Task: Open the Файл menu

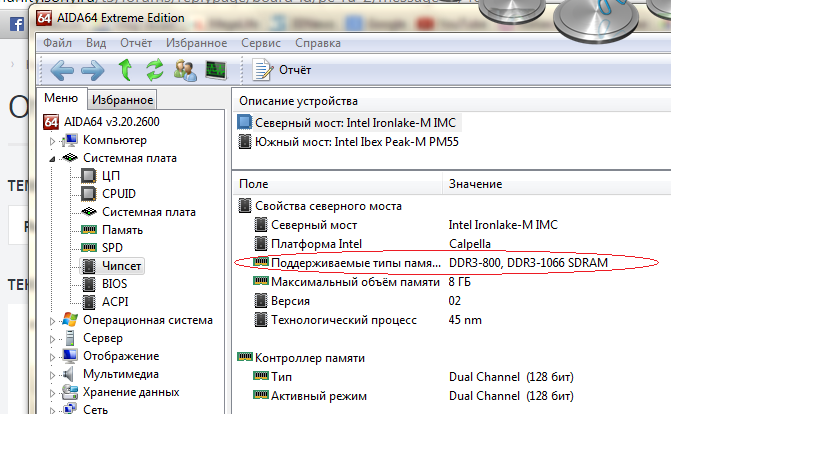Action: tap(57, 43)
